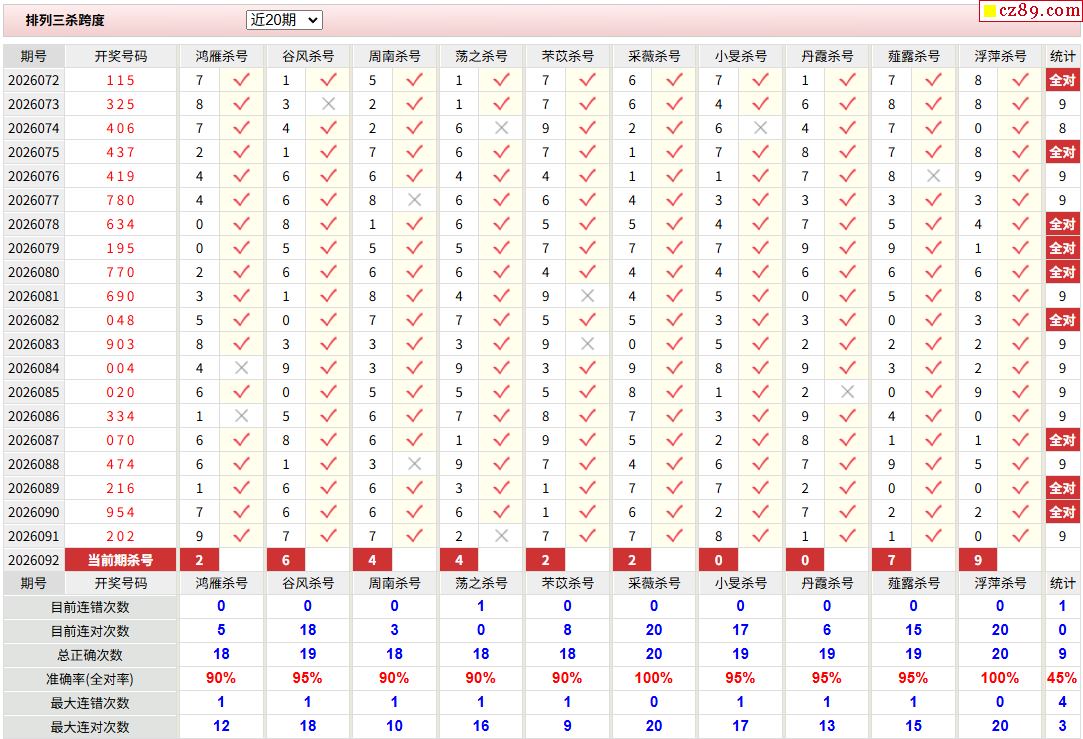Click the X mark for 荡之杀号 in row 2026074
This screenshot has width=1083, height=739.
[x=501, y=128]
